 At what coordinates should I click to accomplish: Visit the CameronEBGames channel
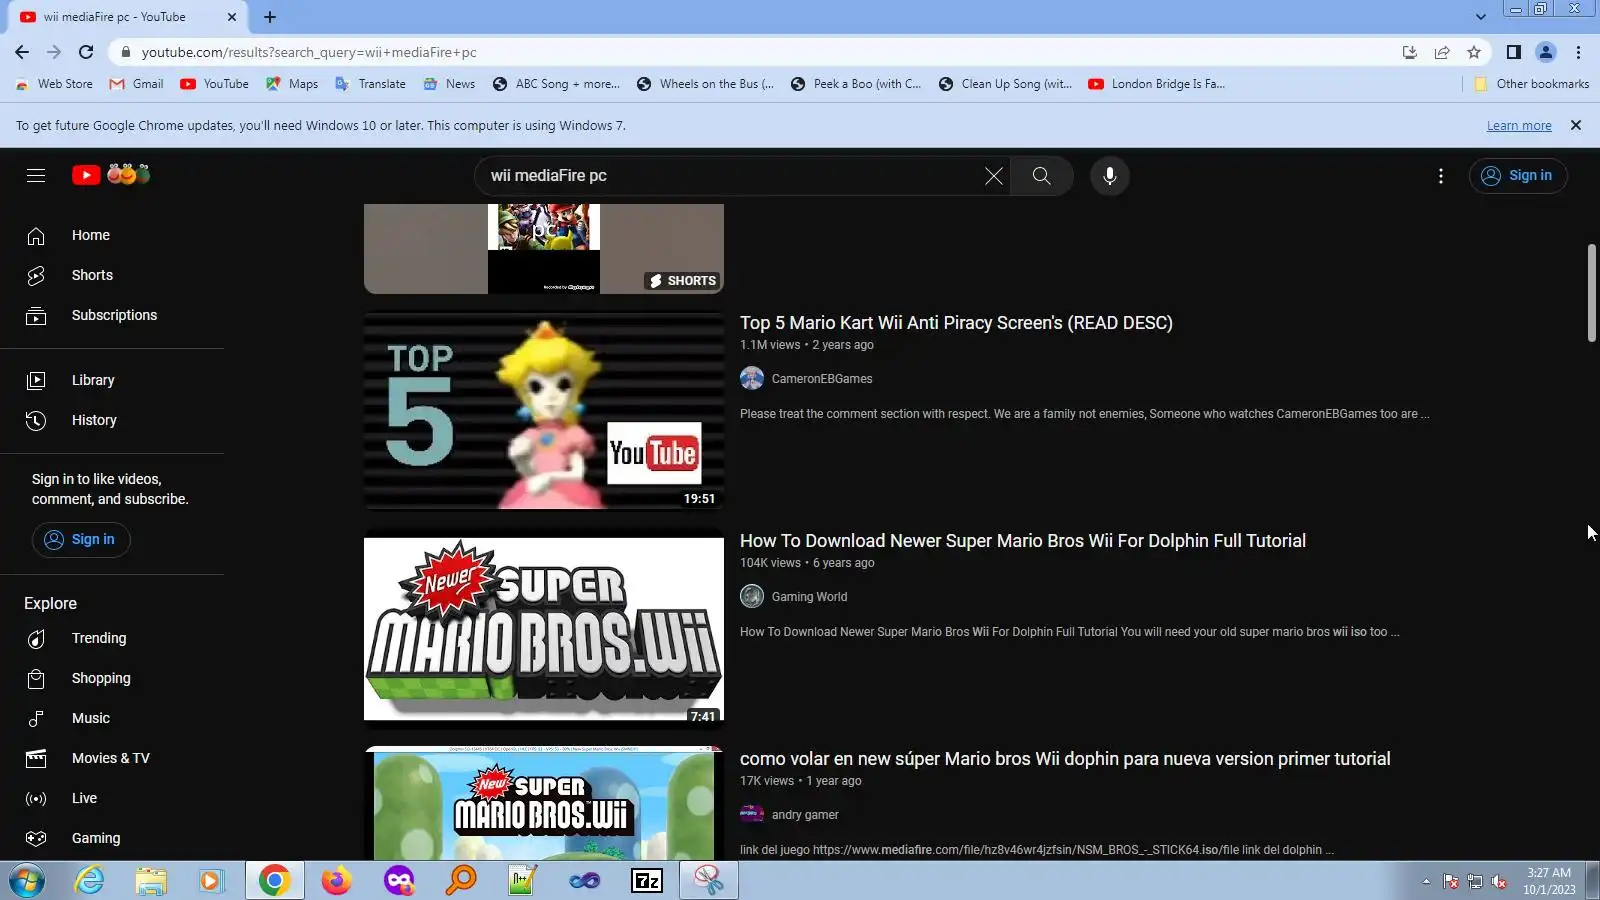point(822,379)
